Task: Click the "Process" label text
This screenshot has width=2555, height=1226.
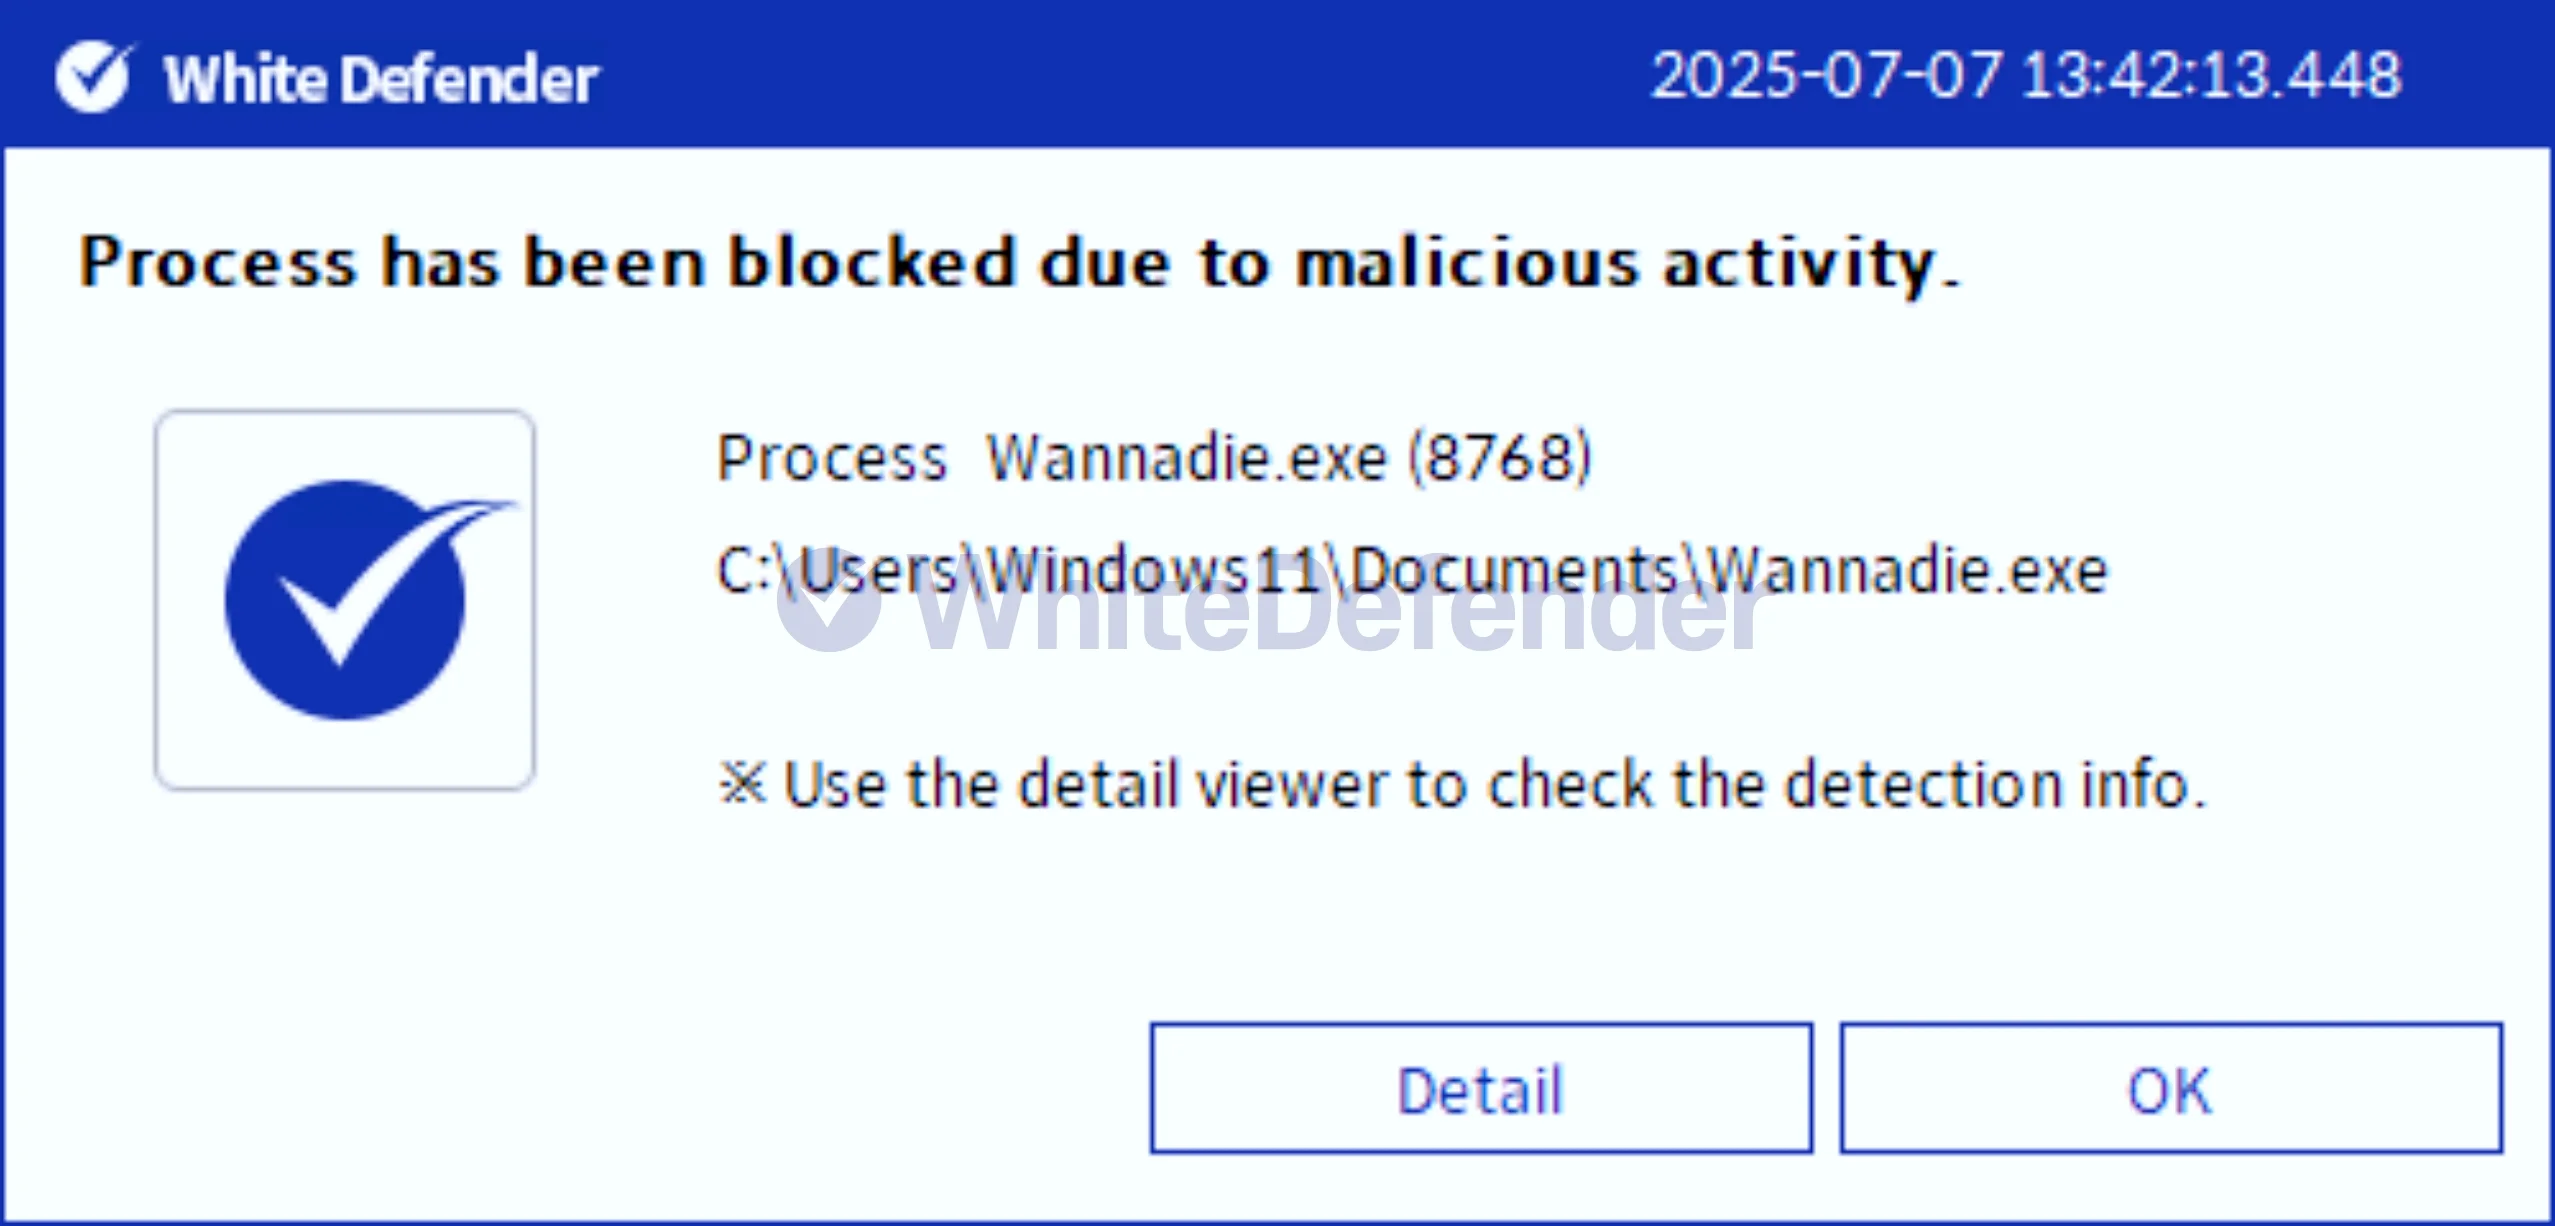Action: (831, 459)
